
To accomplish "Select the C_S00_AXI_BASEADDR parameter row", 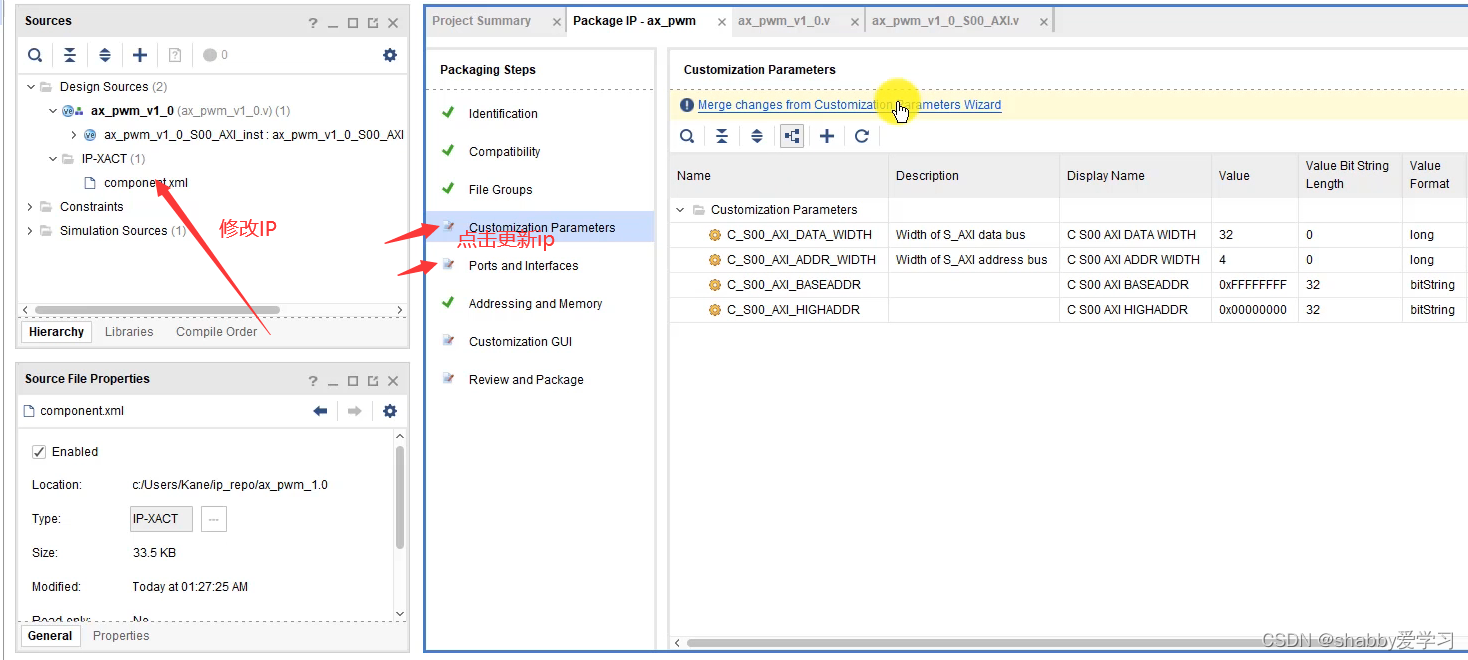I will (x=1069, y=285).
